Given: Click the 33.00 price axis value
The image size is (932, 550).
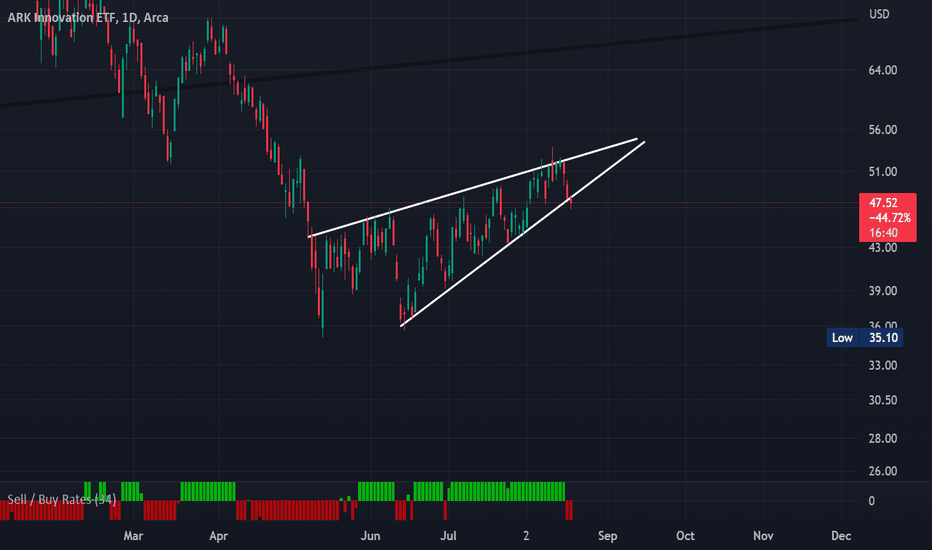Looking at the screenshot, I should click(x=883, y=365).
